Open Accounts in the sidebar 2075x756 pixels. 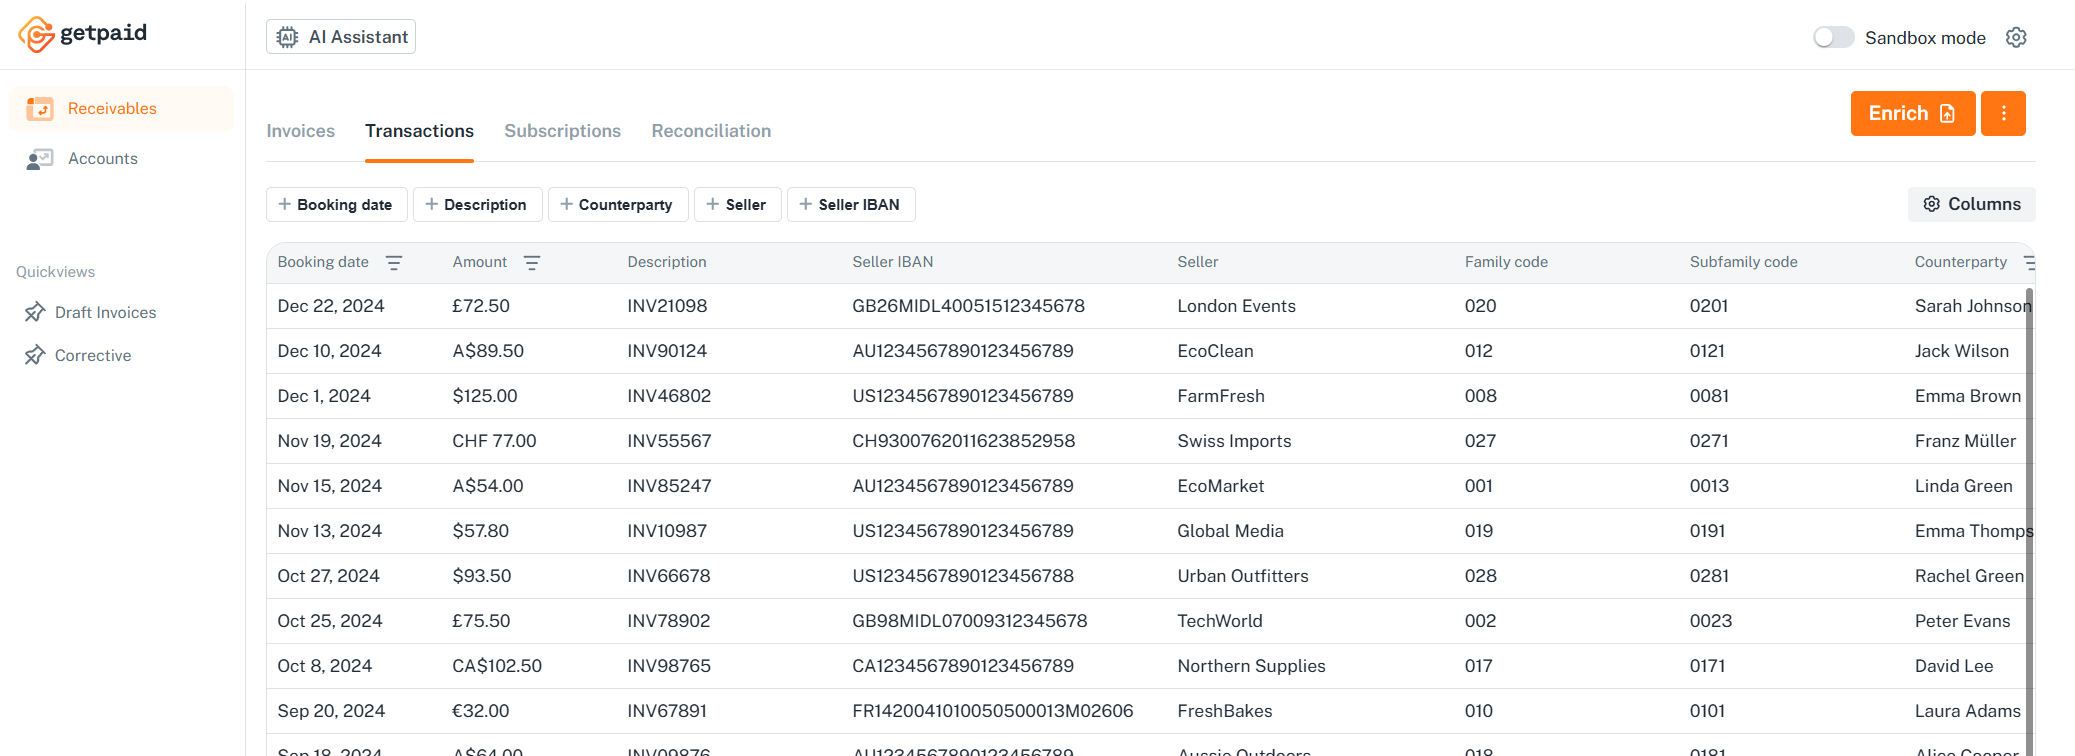click(x=121, y=158)
